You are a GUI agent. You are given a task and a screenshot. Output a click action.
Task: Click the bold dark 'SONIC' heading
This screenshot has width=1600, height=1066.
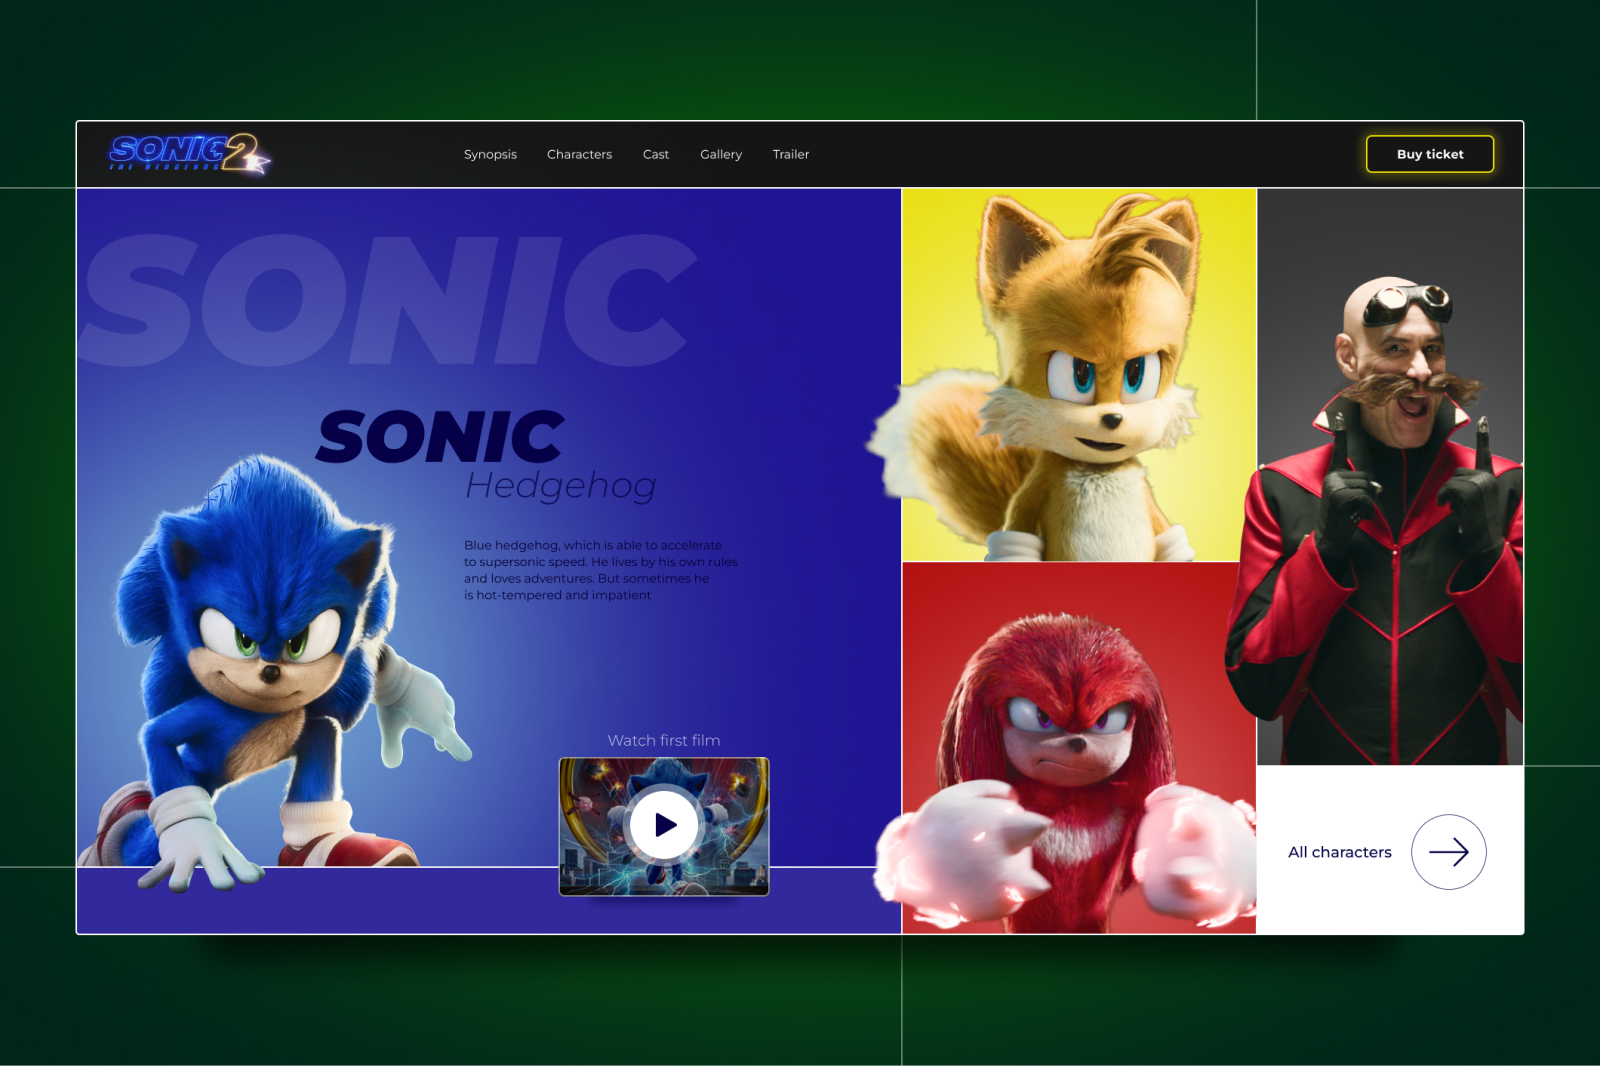coord(441,437)
